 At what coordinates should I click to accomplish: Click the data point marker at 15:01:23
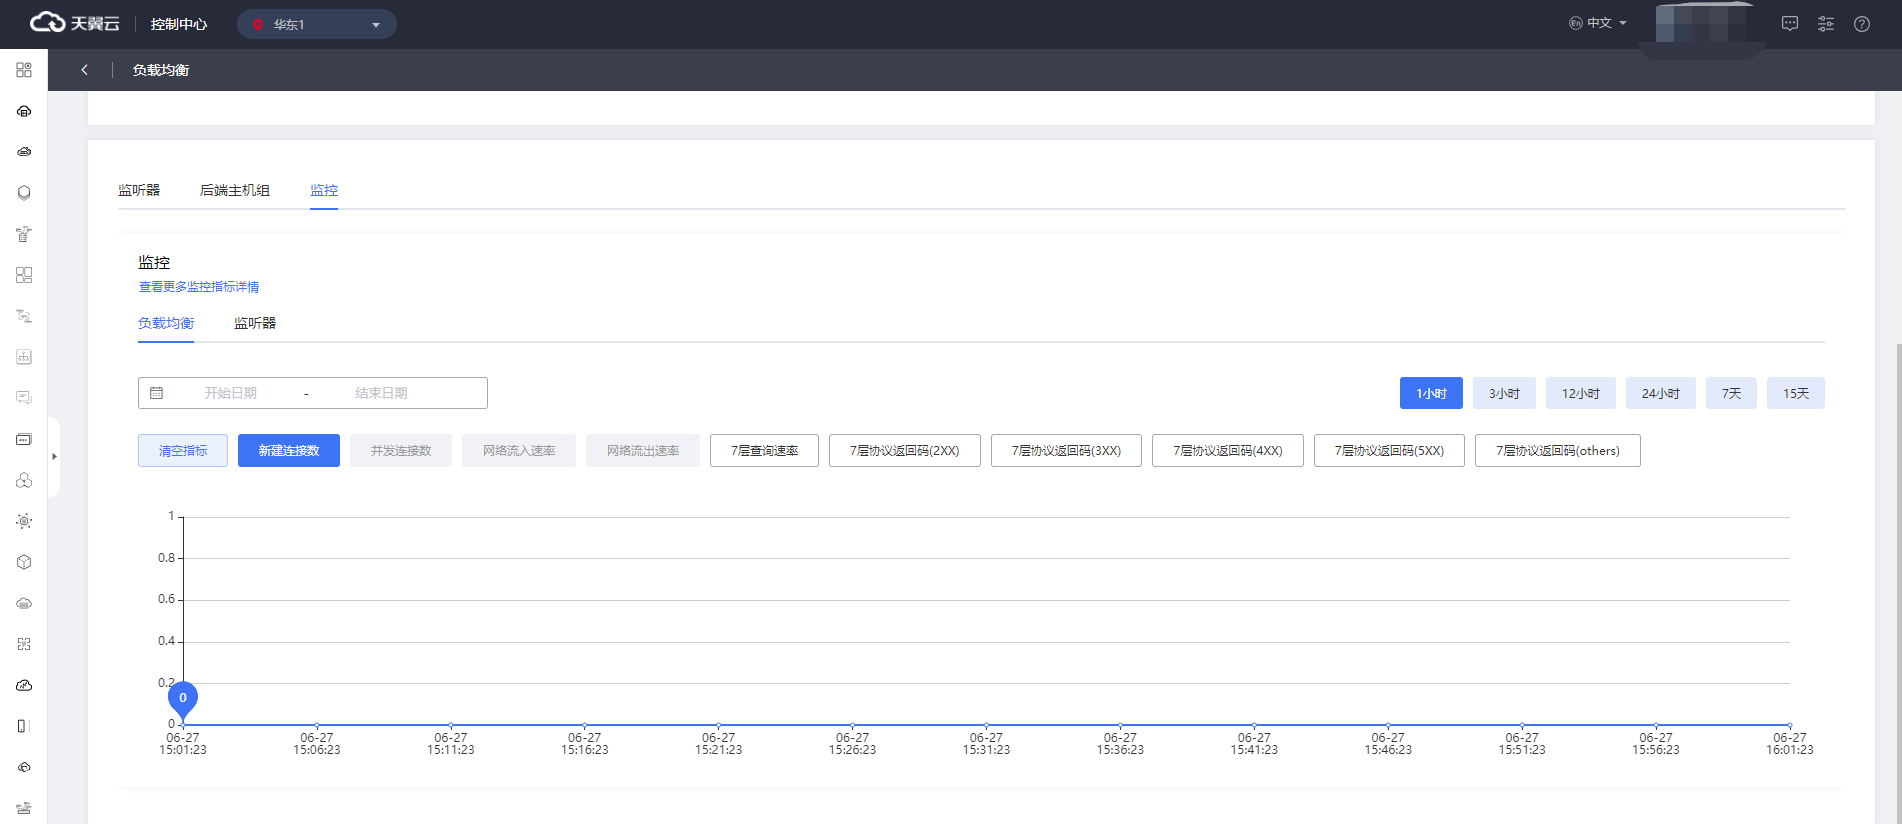pyautogui.click(x=183, y=699)
